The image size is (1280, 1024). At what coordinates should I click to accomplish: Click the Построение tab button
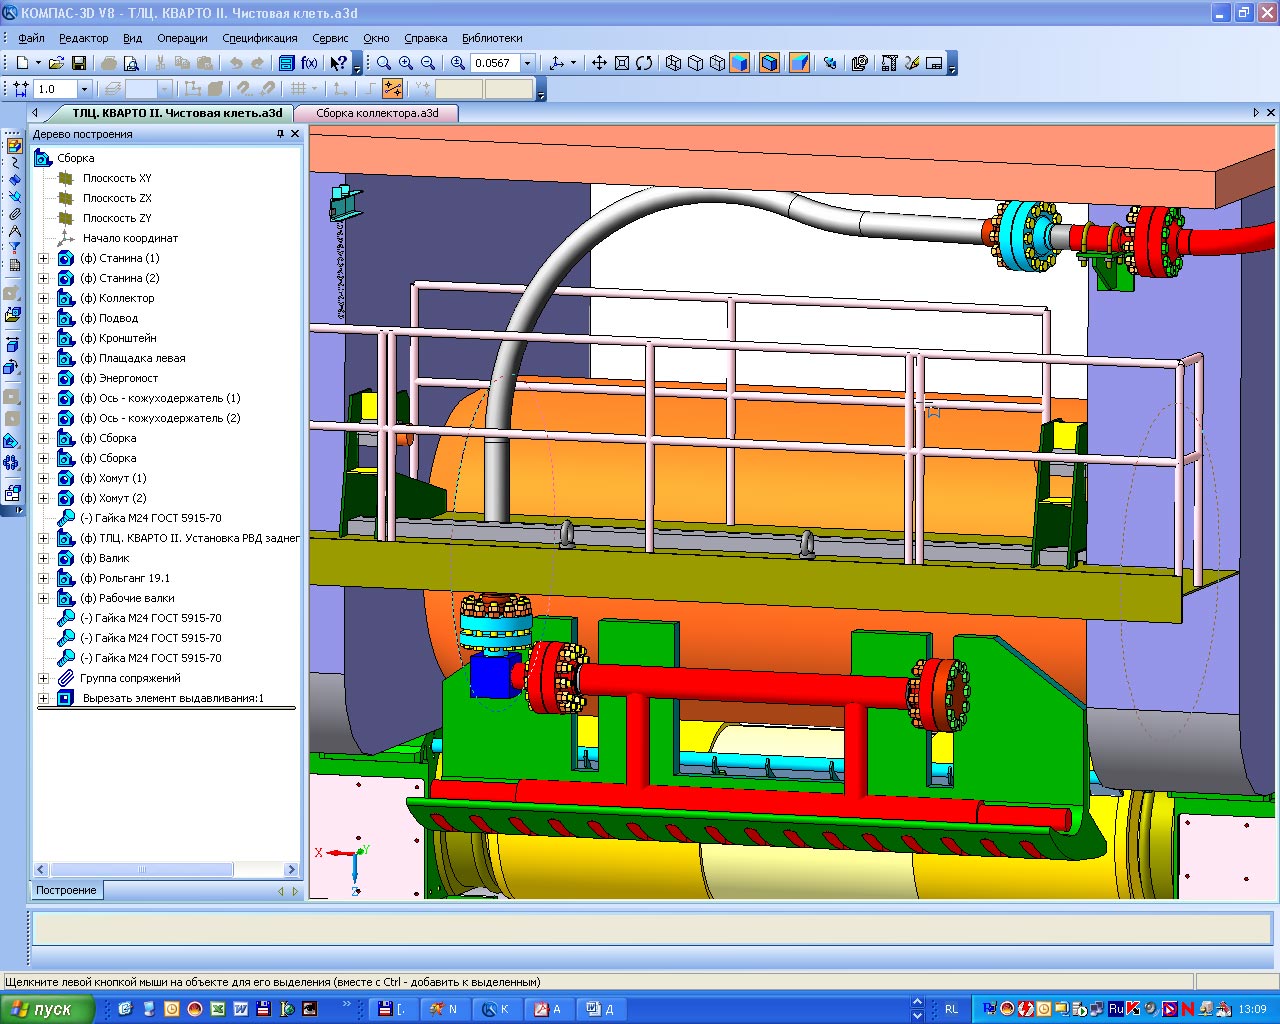pos(66,890)
